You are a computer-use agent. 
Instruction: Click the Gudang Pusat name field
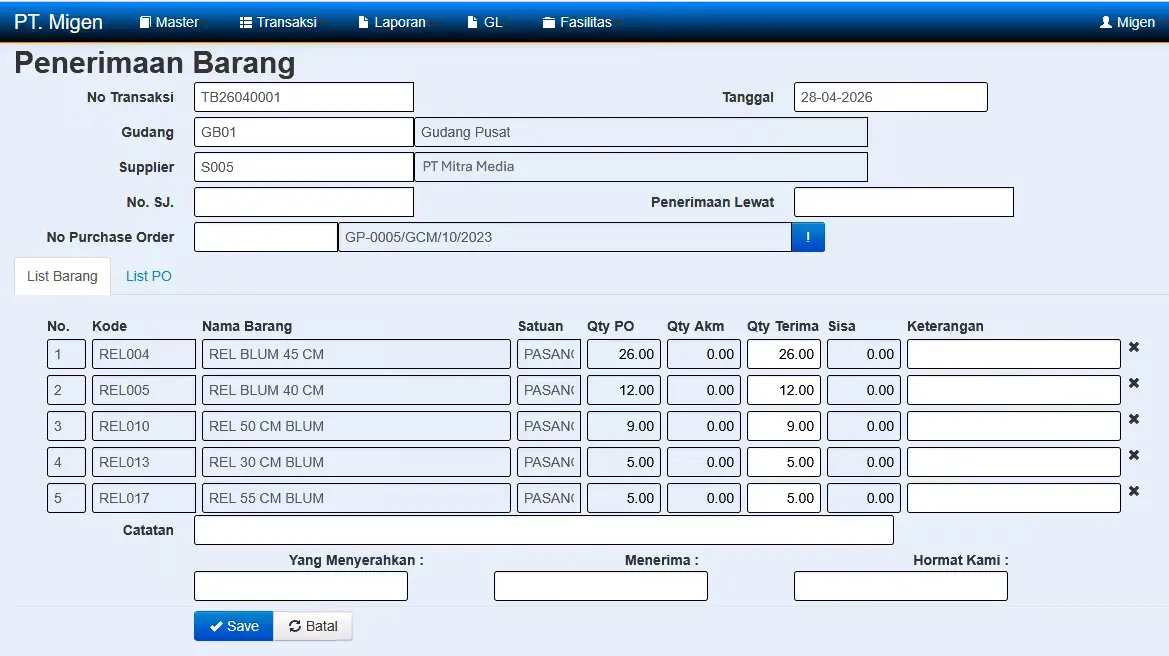coord(641,132)
